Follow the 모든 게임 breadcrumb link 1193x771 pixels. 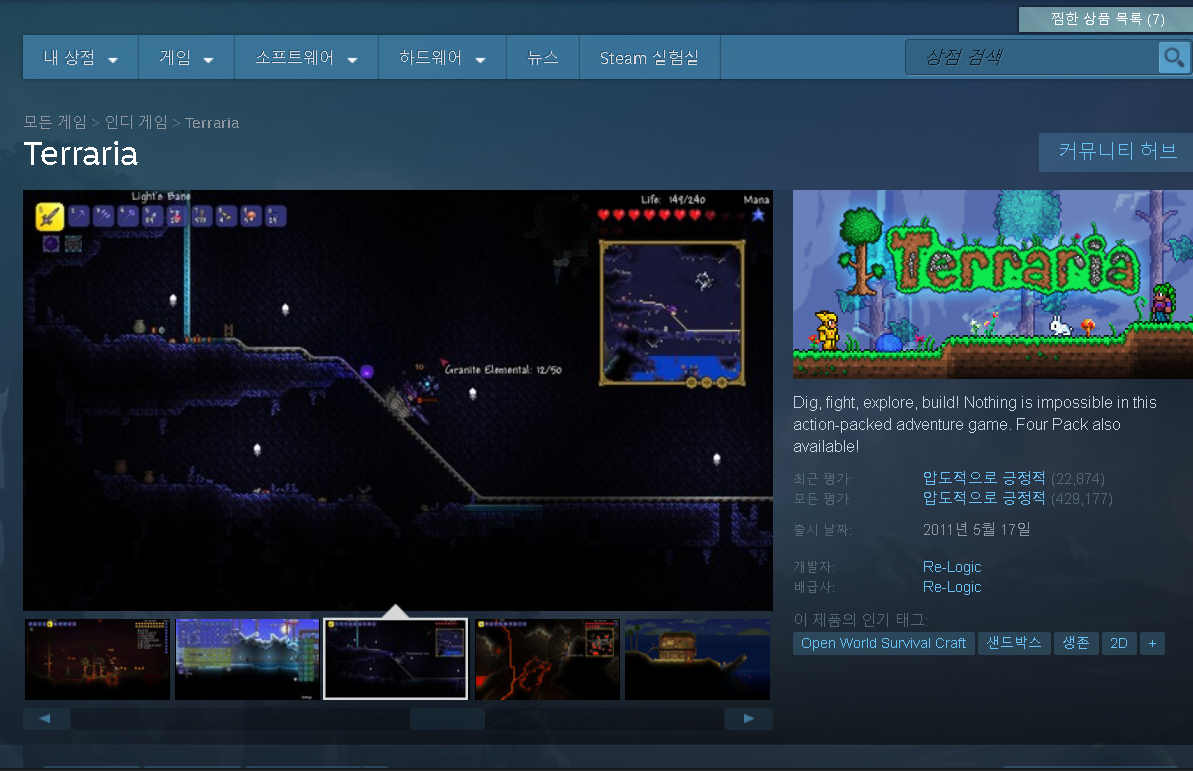55,122
